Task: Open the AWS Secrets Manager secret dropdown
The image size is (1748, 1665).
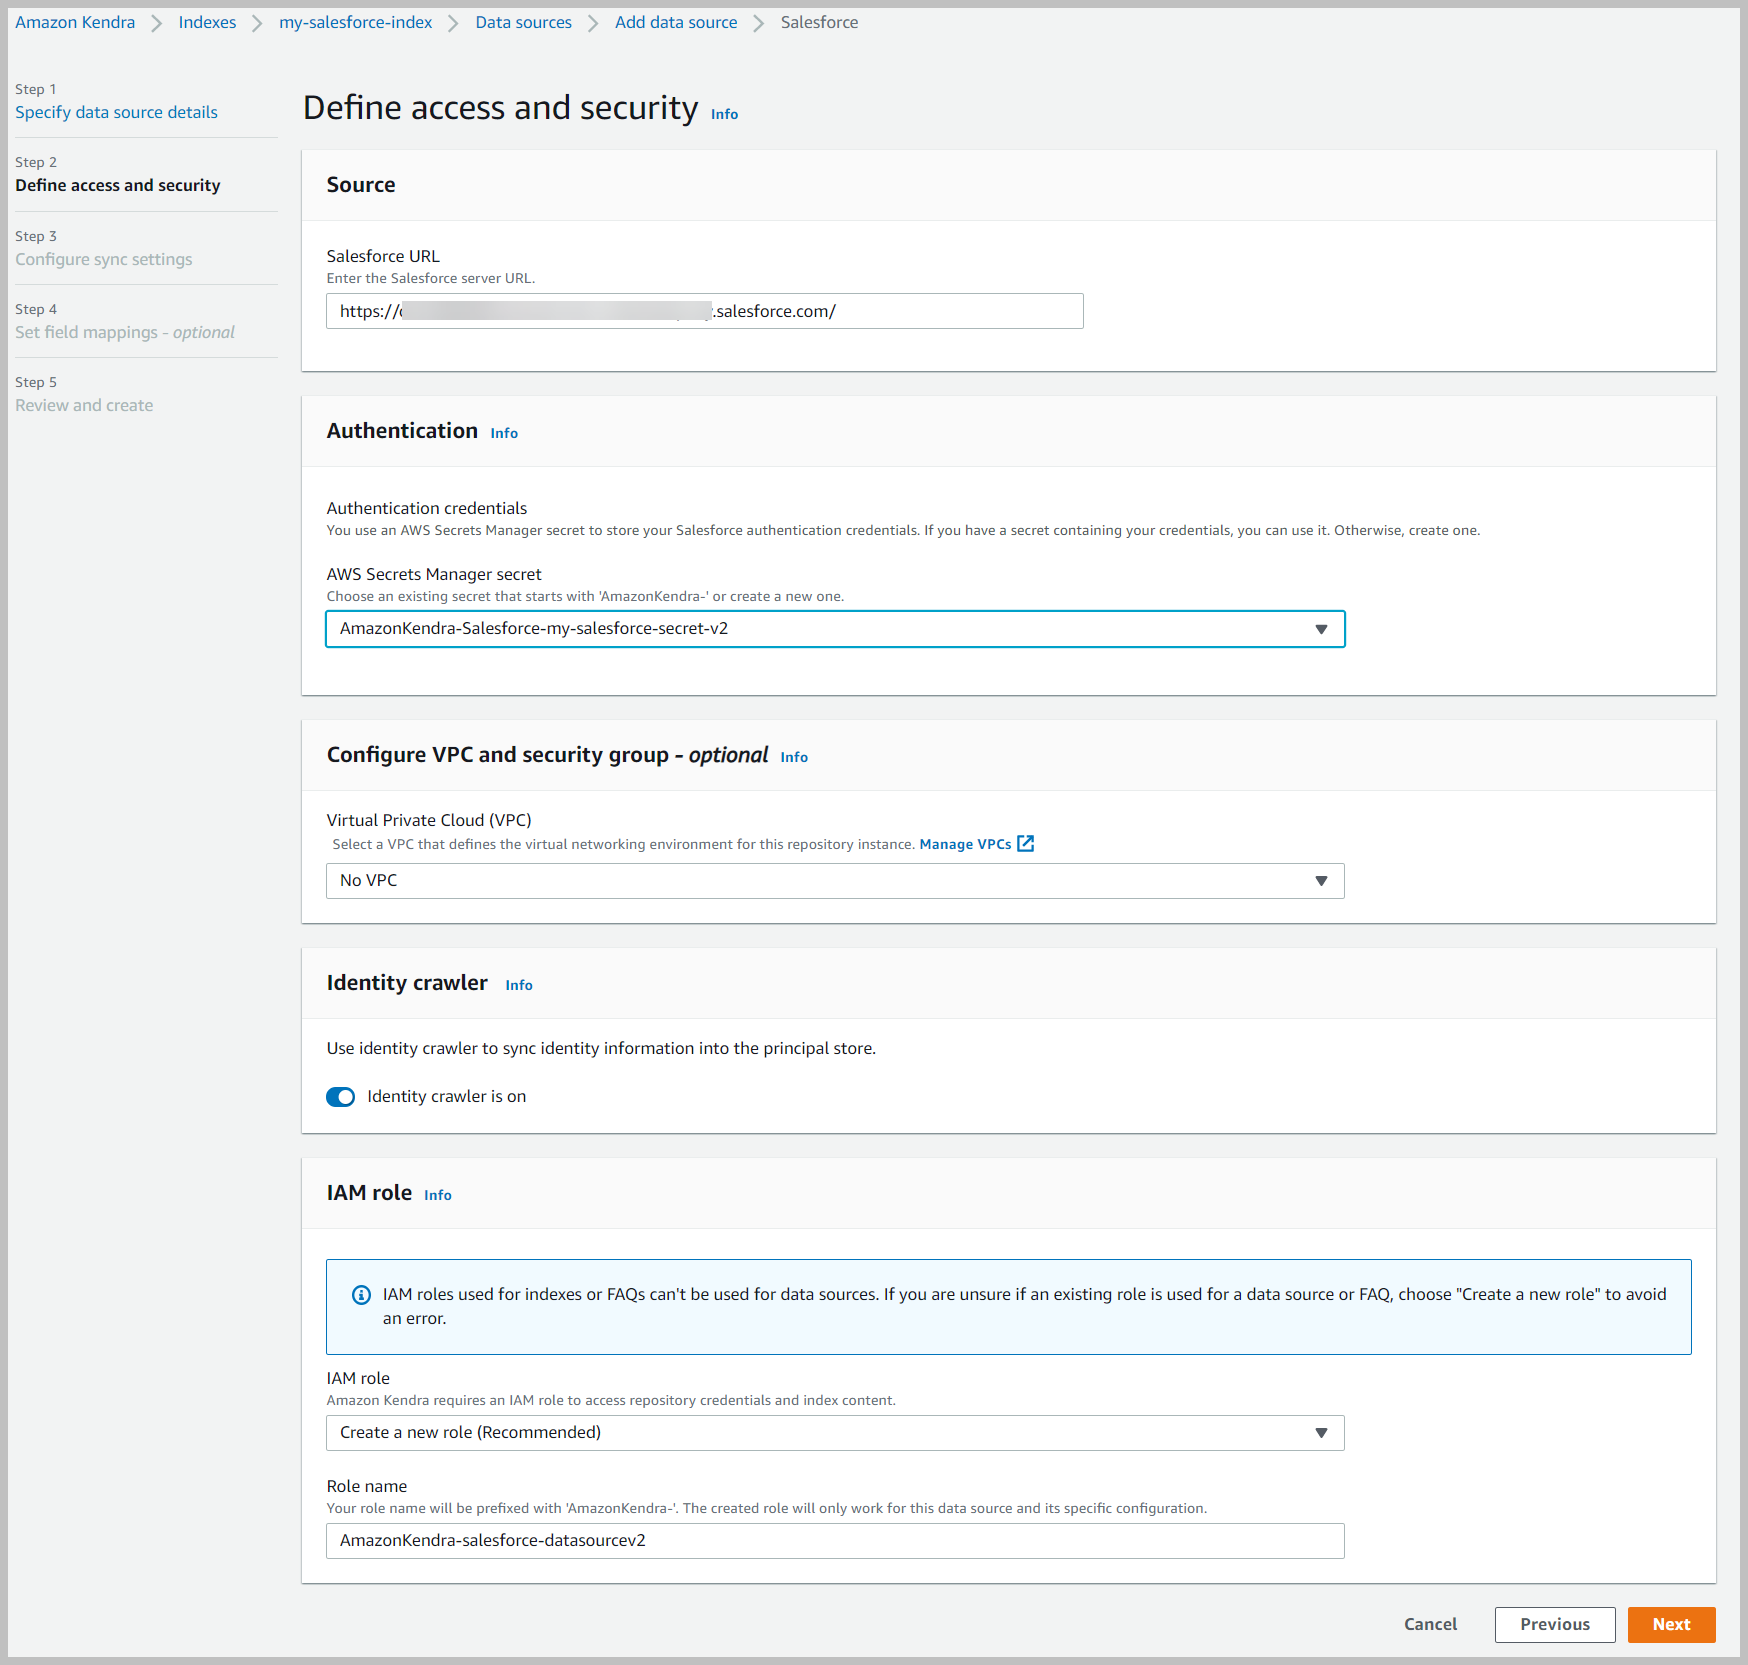Action: point(835,629)
